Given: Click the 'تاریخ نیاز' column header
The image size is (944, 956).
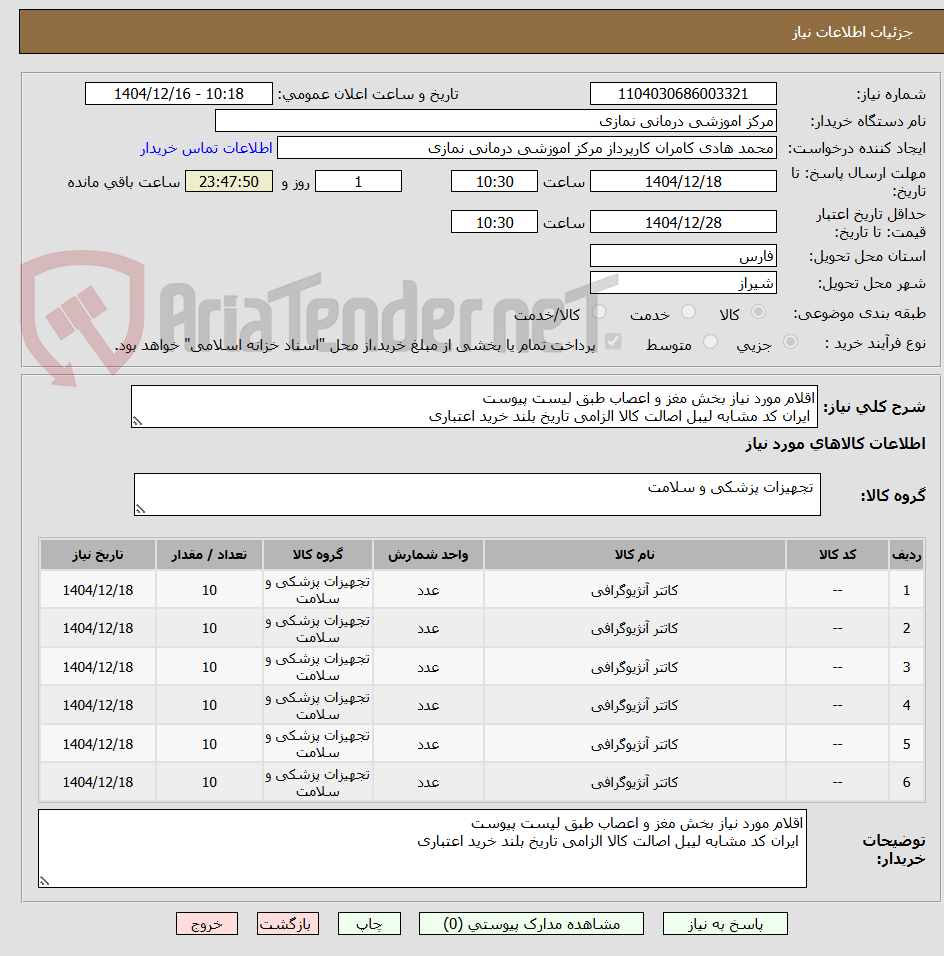Looking at the screenshot, I should point(98,554).
